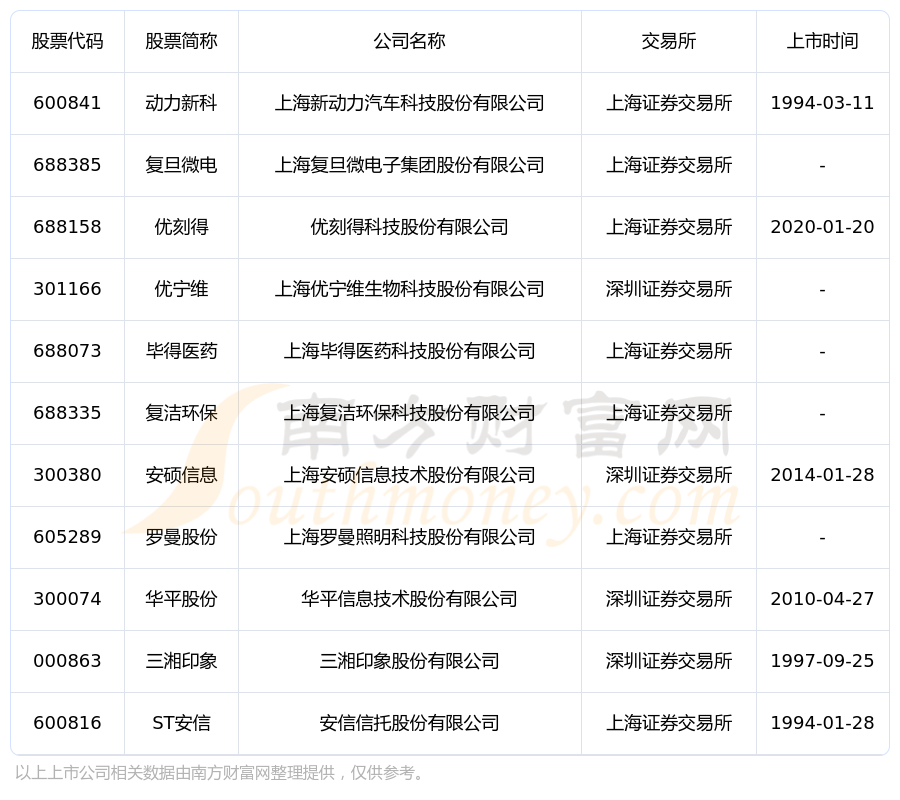Viewport: 900px width, 800px height.
Task: Select 上海罗曼照明科技股份有限公司 company name
Action: (409, 537)
